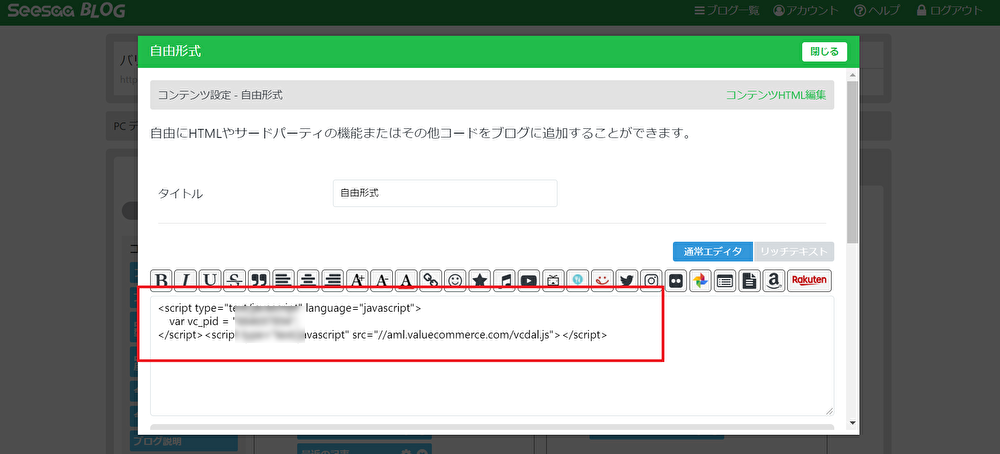Insert Twitter embed

tap(626, 280)
